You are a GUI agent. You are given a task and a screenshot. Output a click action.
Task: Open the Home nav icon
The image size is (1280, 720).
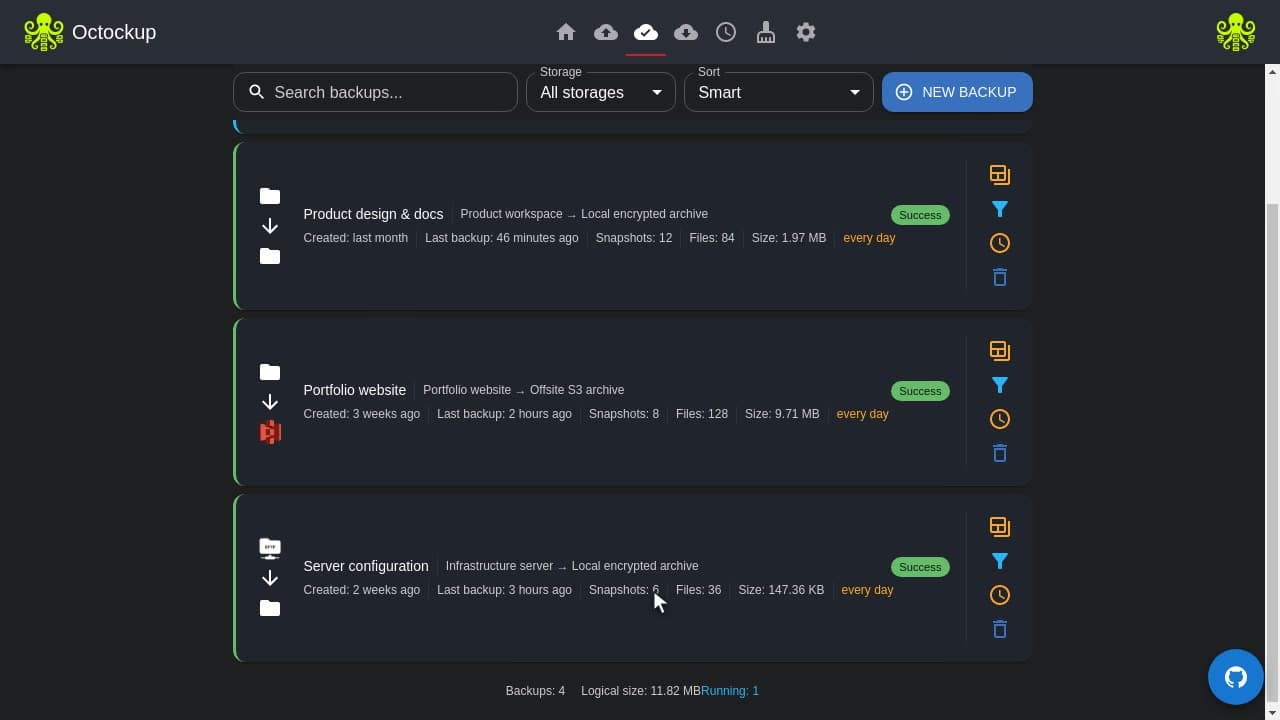pyautogui.click(x=566, y=32)
